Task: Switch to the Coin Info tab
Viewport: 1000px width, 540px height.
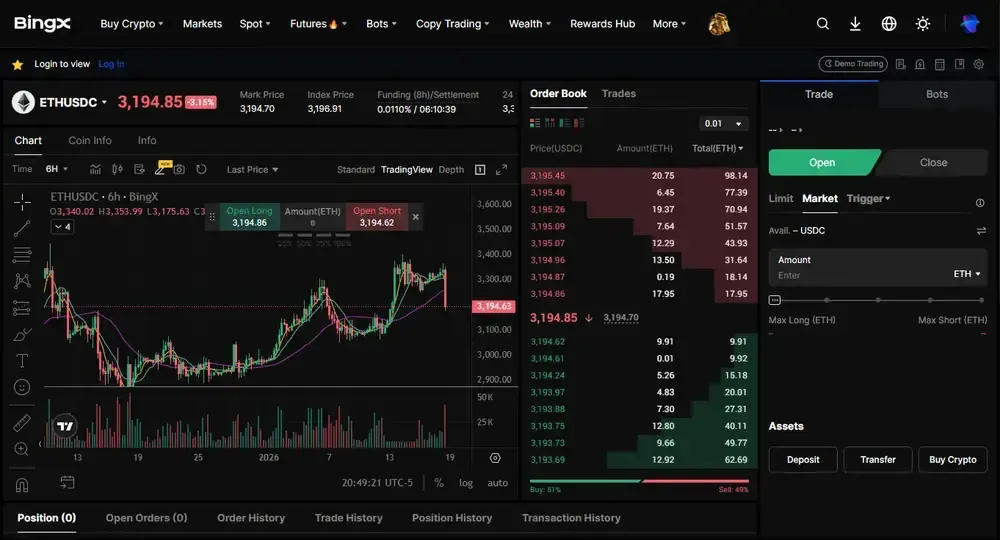Action: point(90,140)
